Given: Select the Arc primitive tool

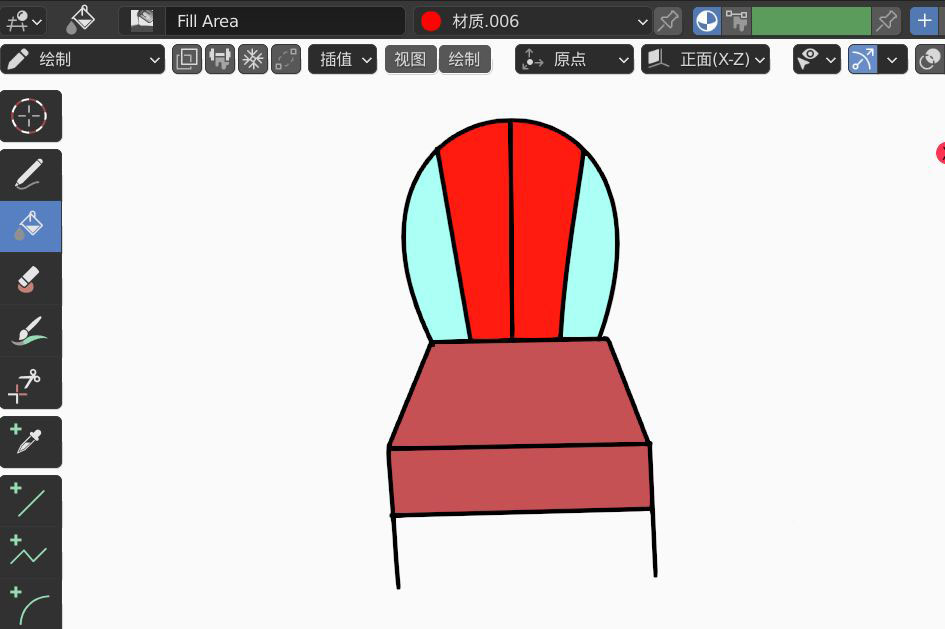Looking at the screenshot, I should pos(30,603).
